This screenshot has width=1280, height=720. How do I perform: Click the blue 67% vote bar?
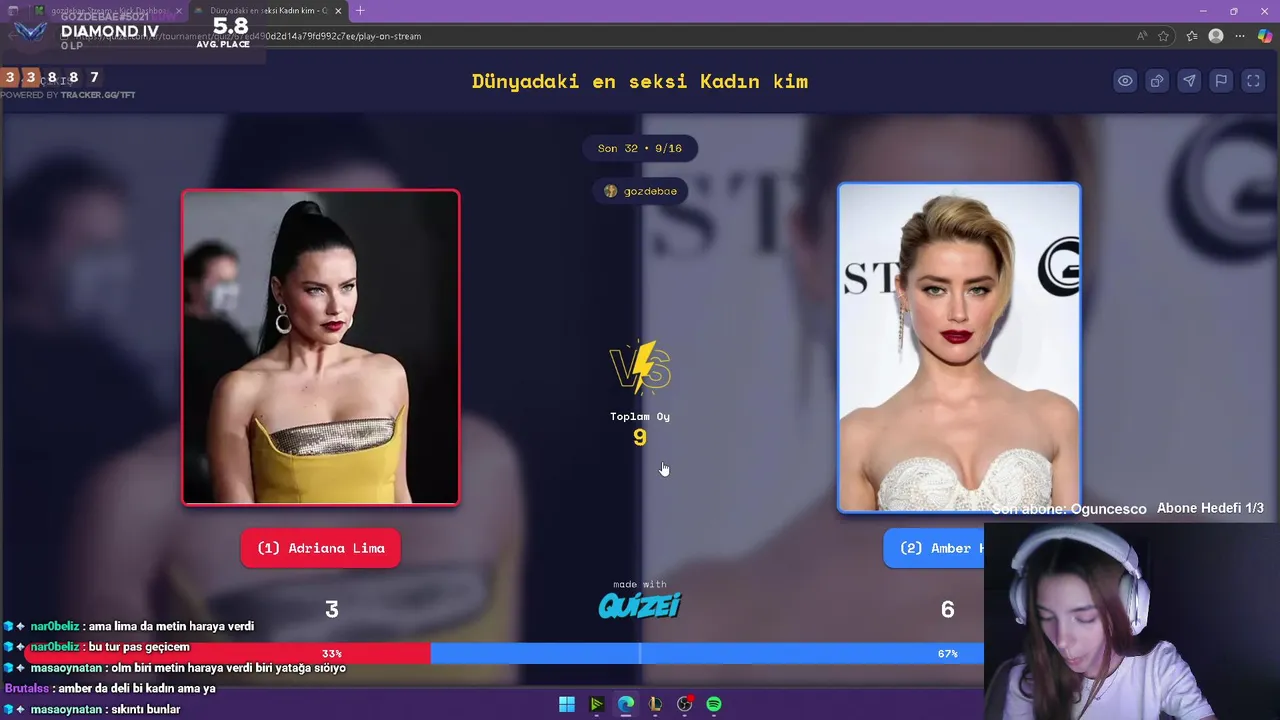[x=707, y=653]
